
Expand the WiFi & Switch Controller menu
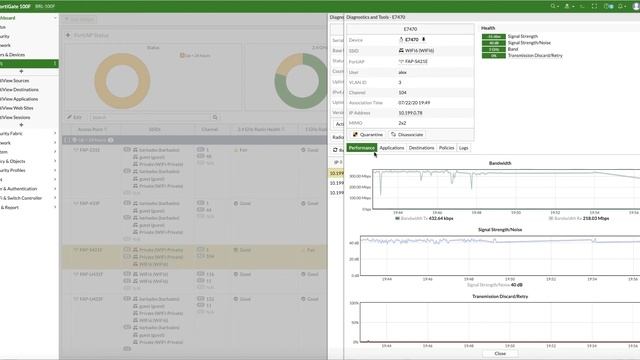click(x=29, y=198)
